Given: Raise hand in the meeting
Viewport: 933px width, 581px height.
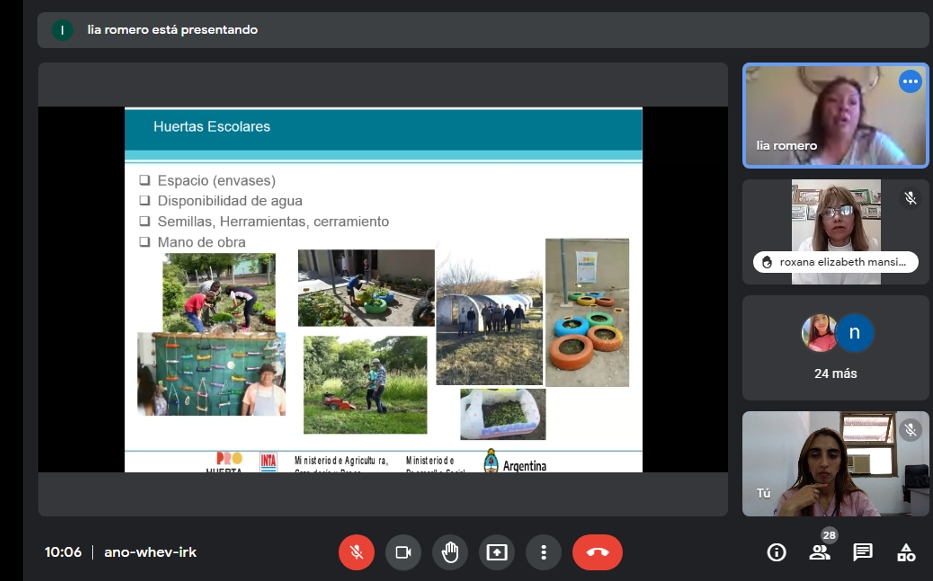Looking at the screenshot, I should (x=450, y=552).
